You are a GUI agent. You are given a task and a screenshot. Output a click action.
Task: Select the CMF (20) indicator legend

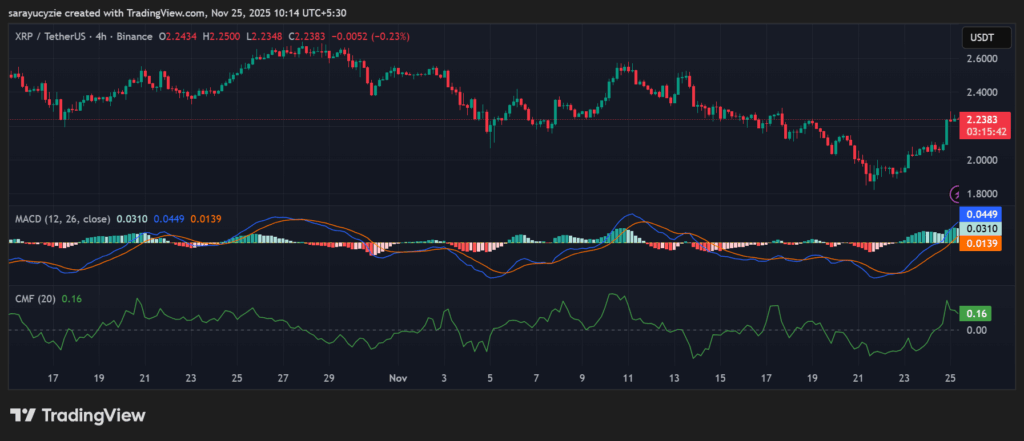[34, 298]
